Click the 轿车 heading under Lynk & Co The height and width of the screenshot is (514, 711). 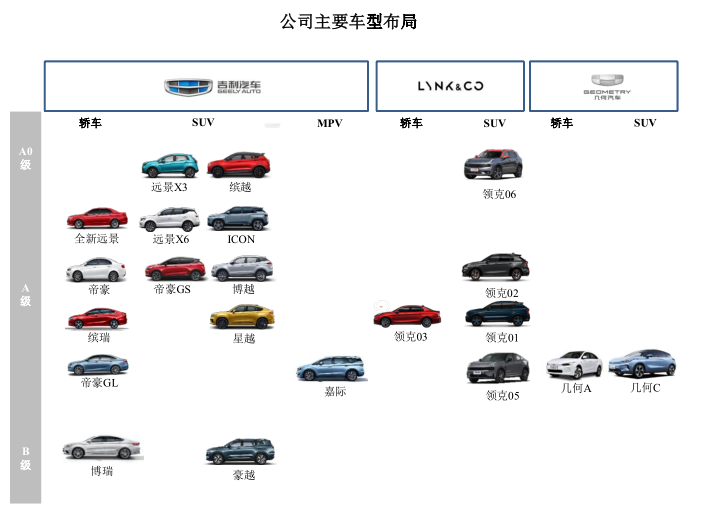411,123
